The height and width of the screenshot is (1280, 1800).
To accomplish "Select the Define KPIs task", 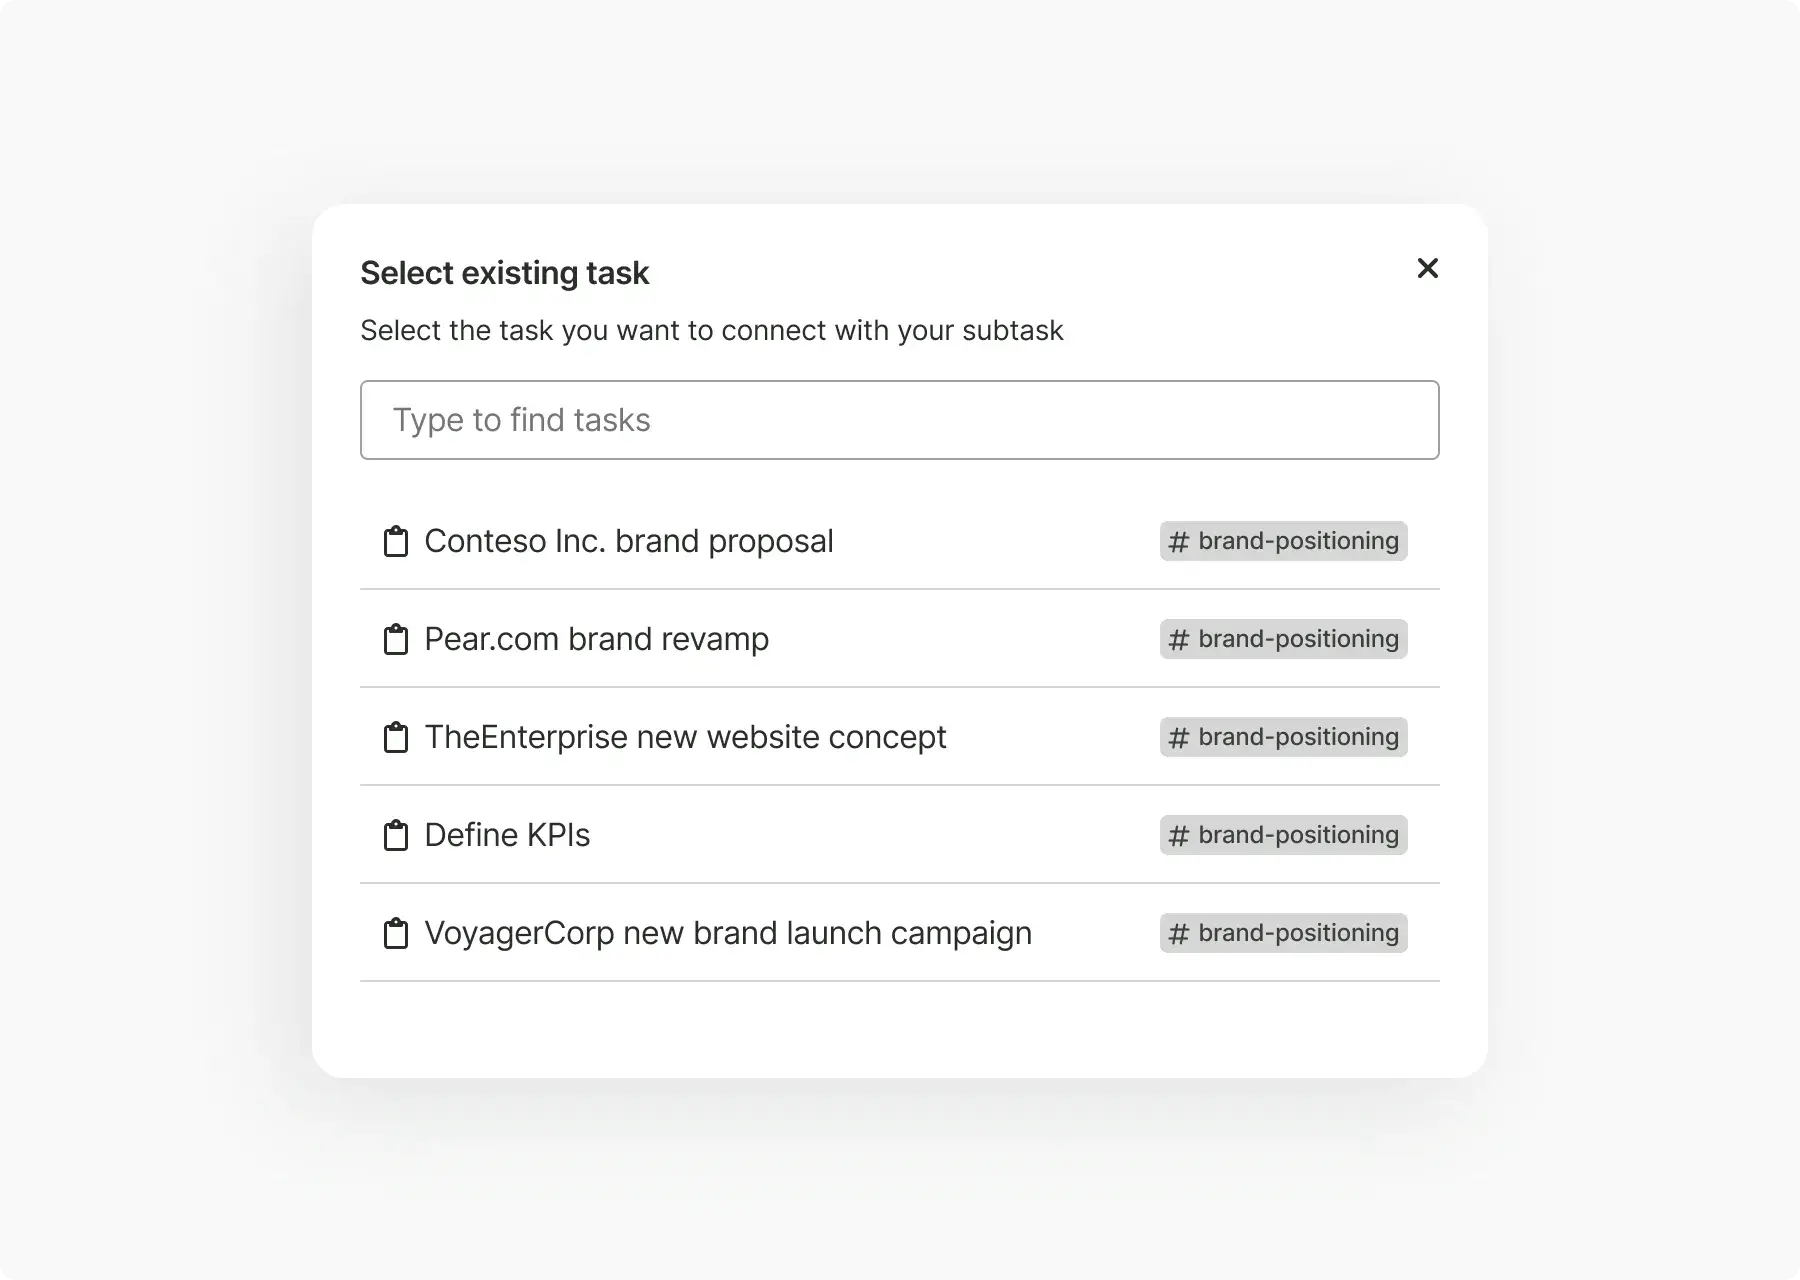I will pyautogui.click(x=507, y=835).
